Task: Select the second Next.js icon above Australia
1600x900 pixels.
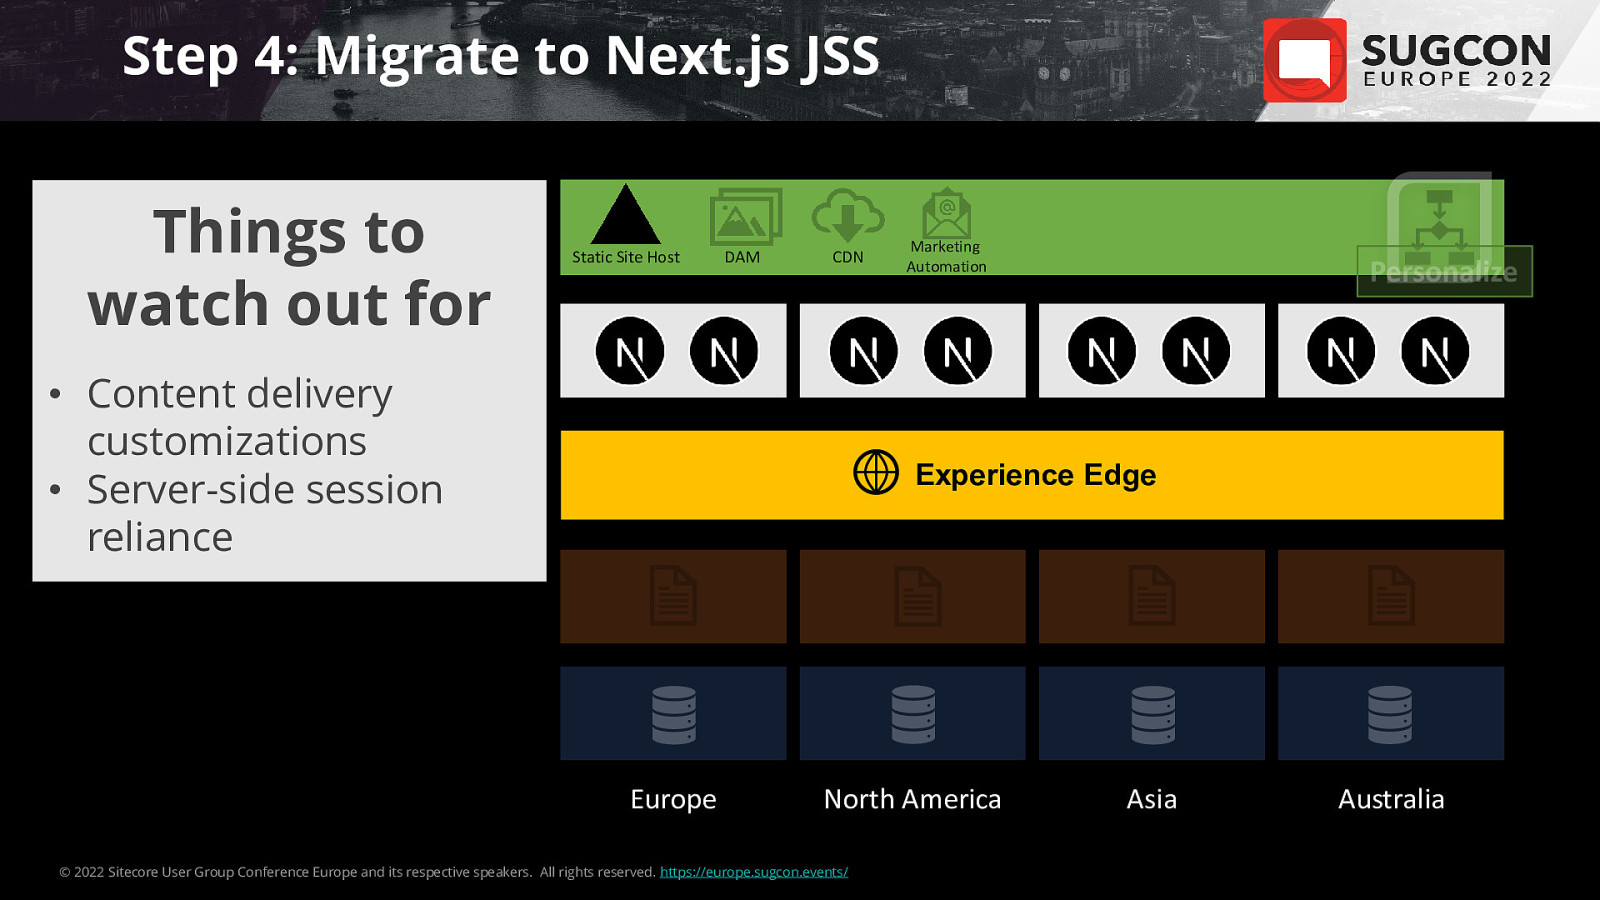Action: (x=1435, y=351)
